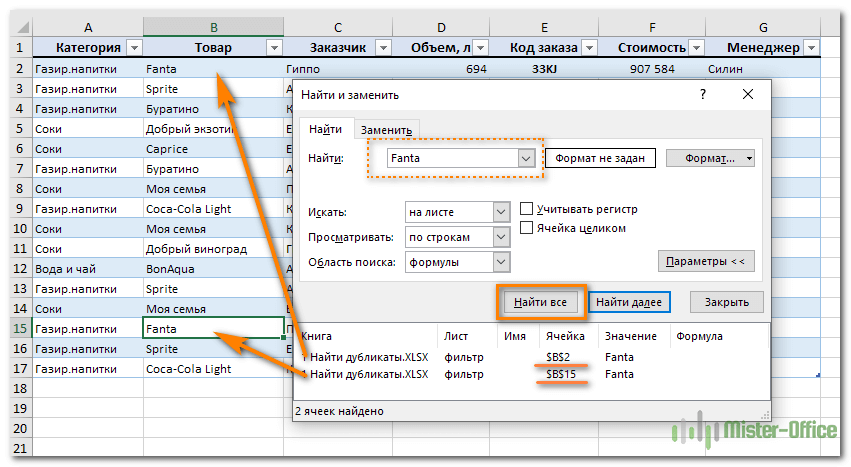Screen dimensions: 851x467
Task: Close the Найти и заменить dialog
Action: 747,94
